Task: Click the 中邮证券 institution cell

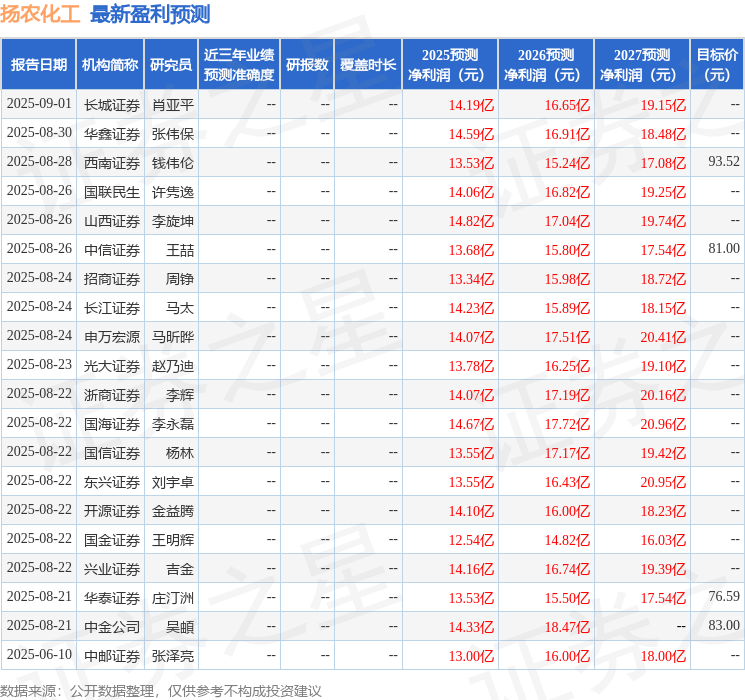Action: pos(112,656)
